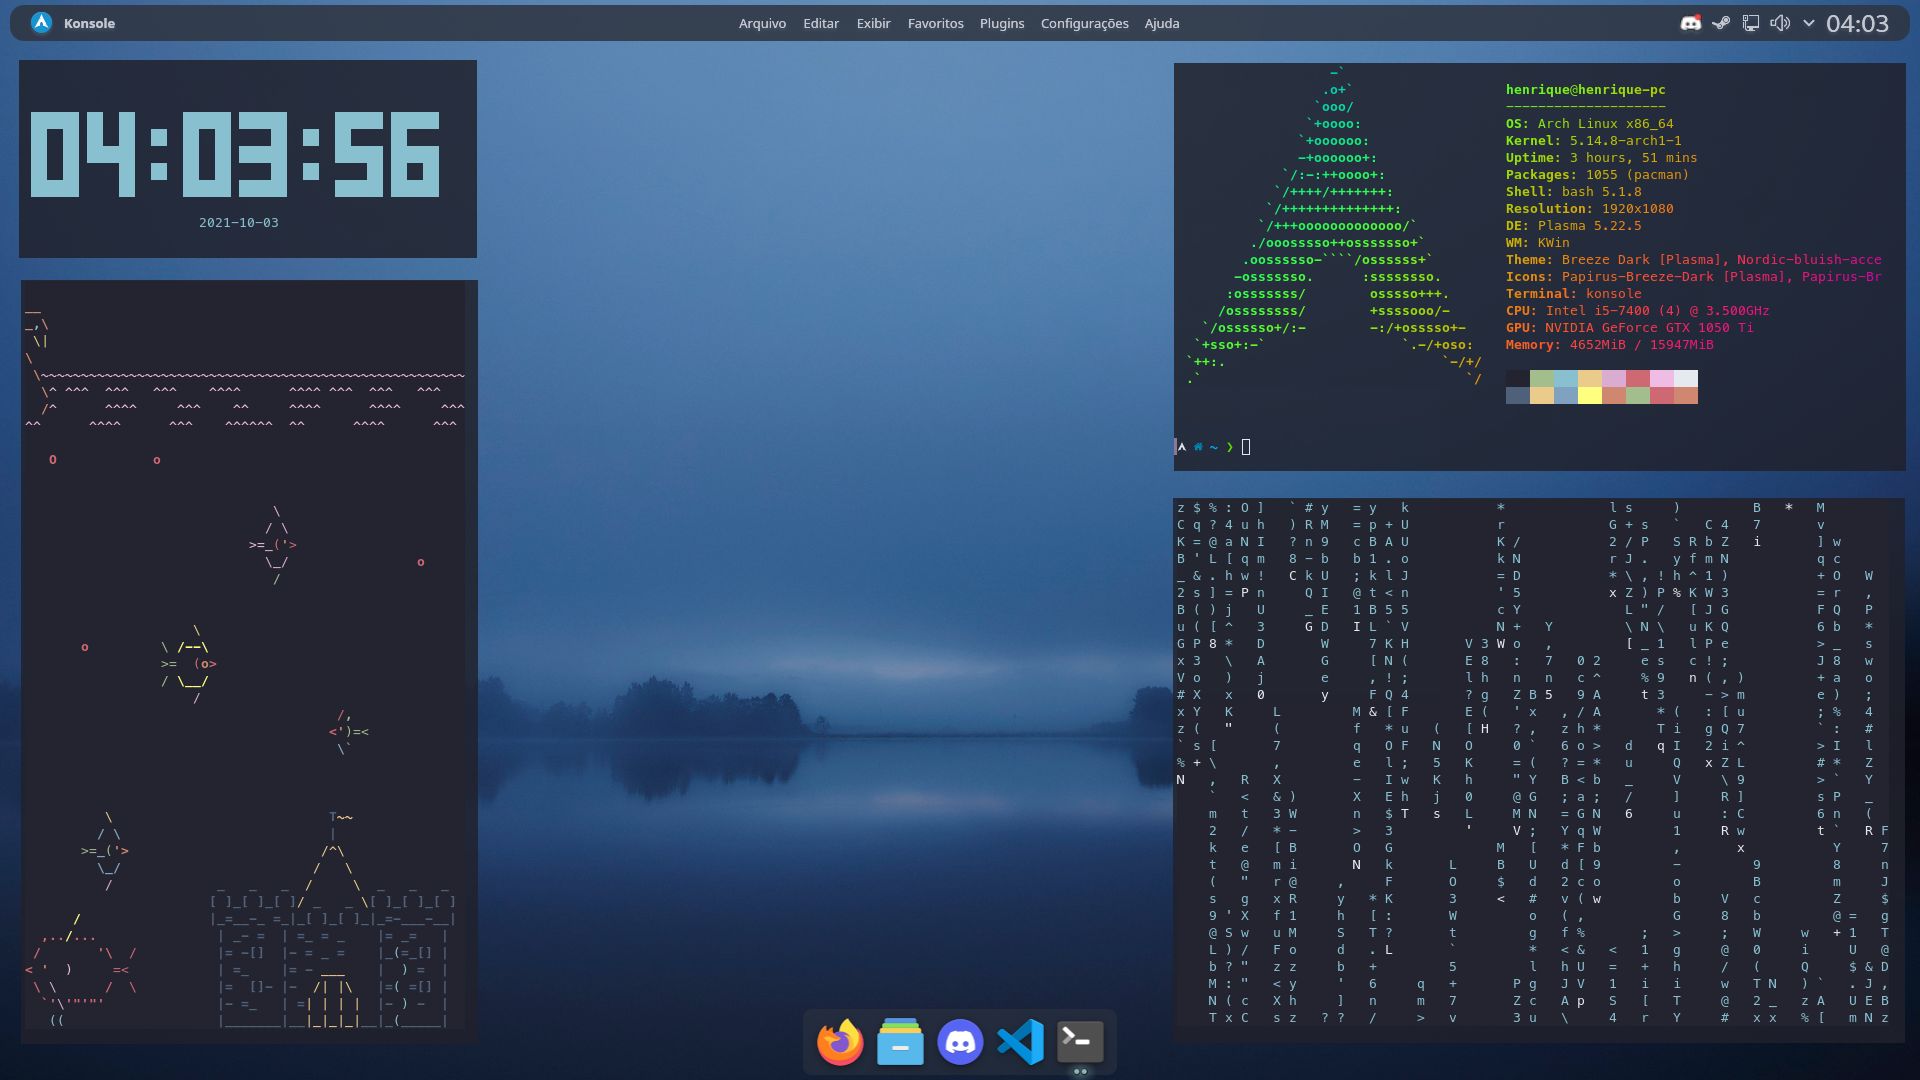Open the Plugins menu
This screenshot has width=1920, height=1080.
tap(1002, 23)
